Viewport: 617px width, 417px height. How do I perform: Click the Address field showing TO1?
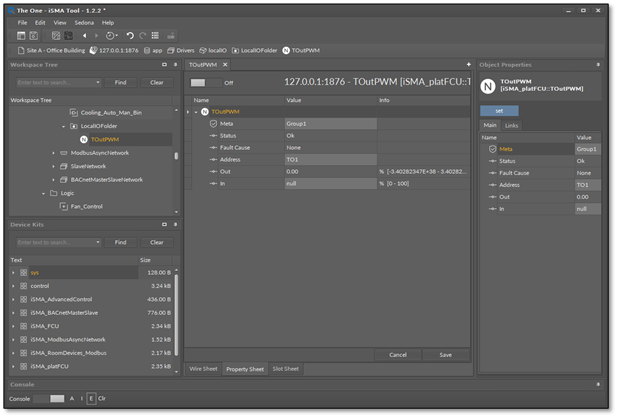330,159
